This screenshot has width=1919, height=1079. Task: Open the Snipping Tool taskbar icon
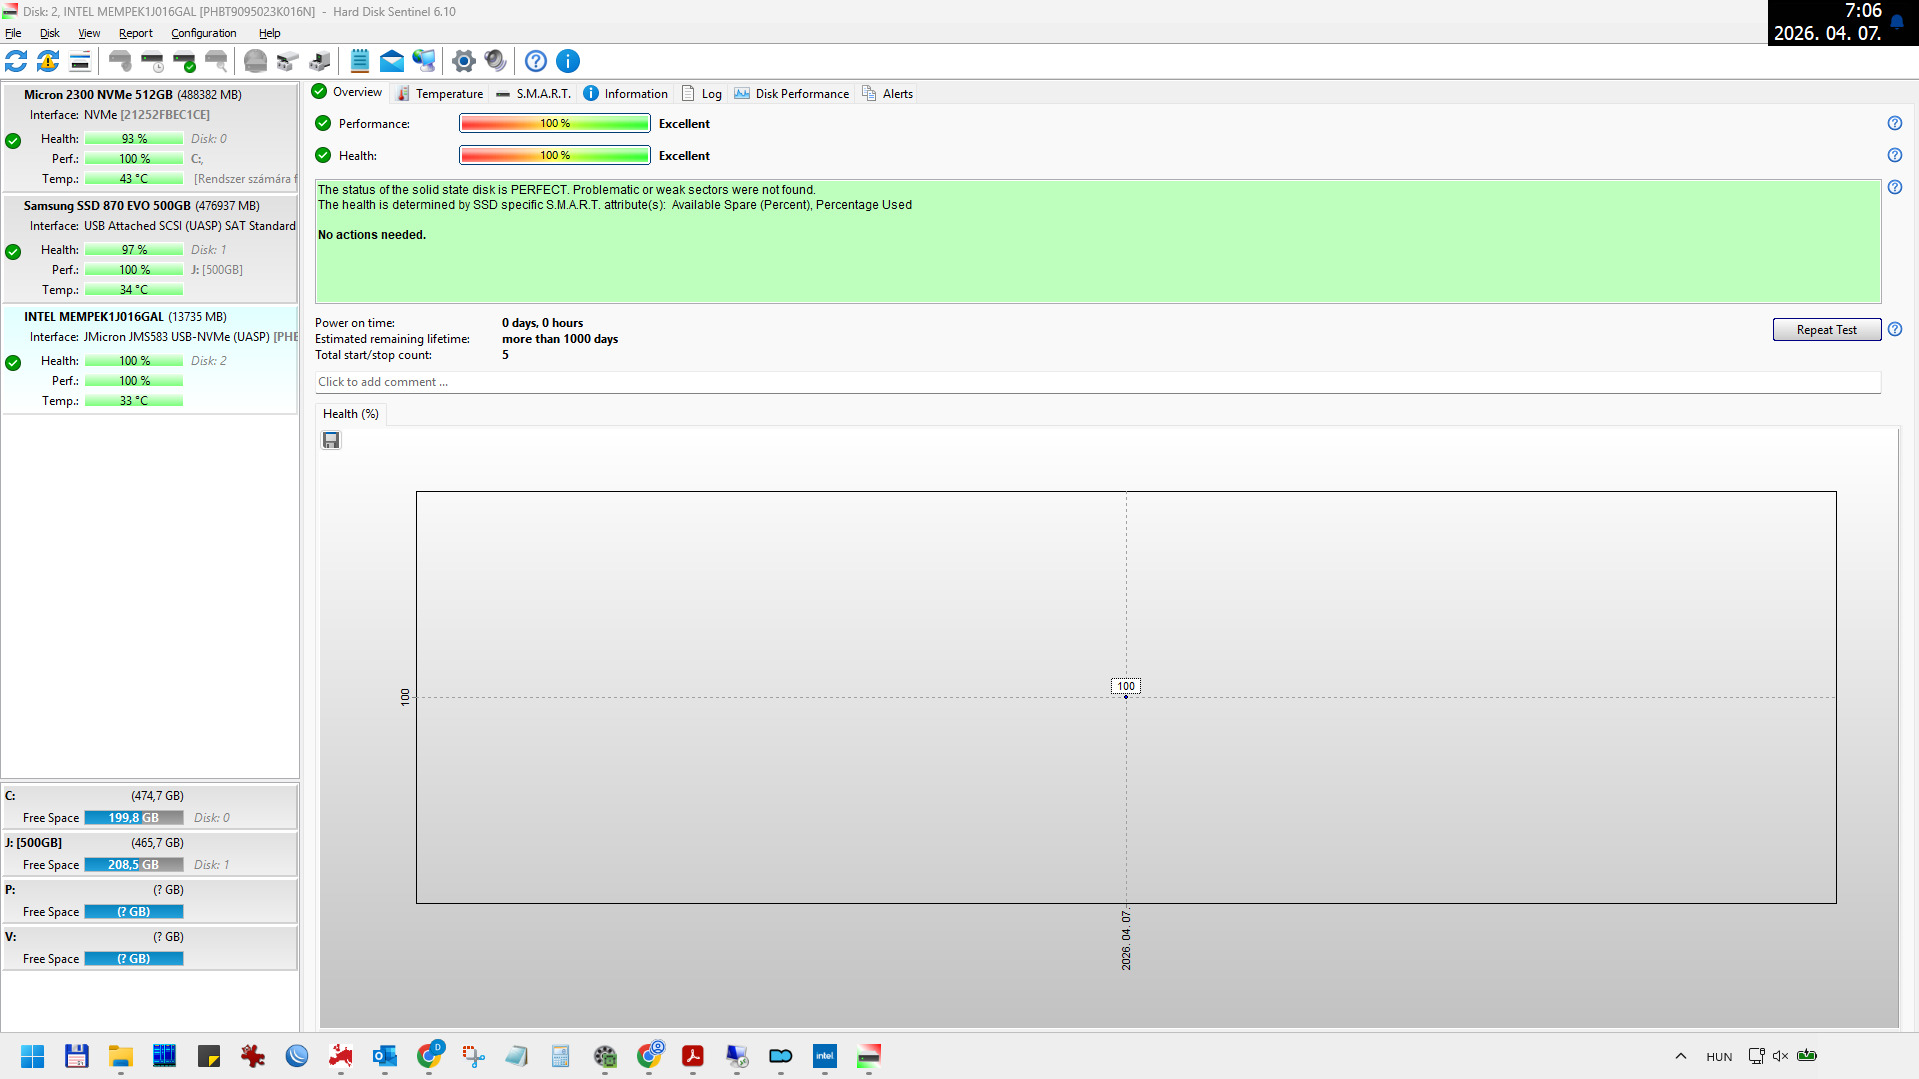click(473, 1056)
